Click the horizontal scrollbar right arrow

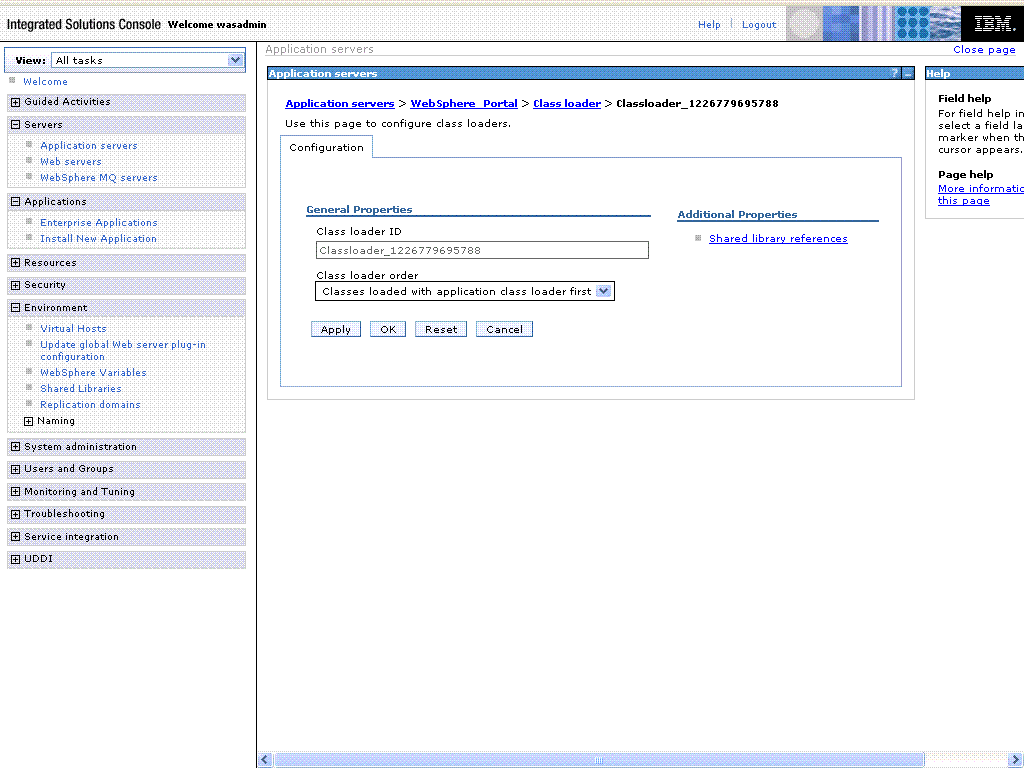[x=1016, y=759]
